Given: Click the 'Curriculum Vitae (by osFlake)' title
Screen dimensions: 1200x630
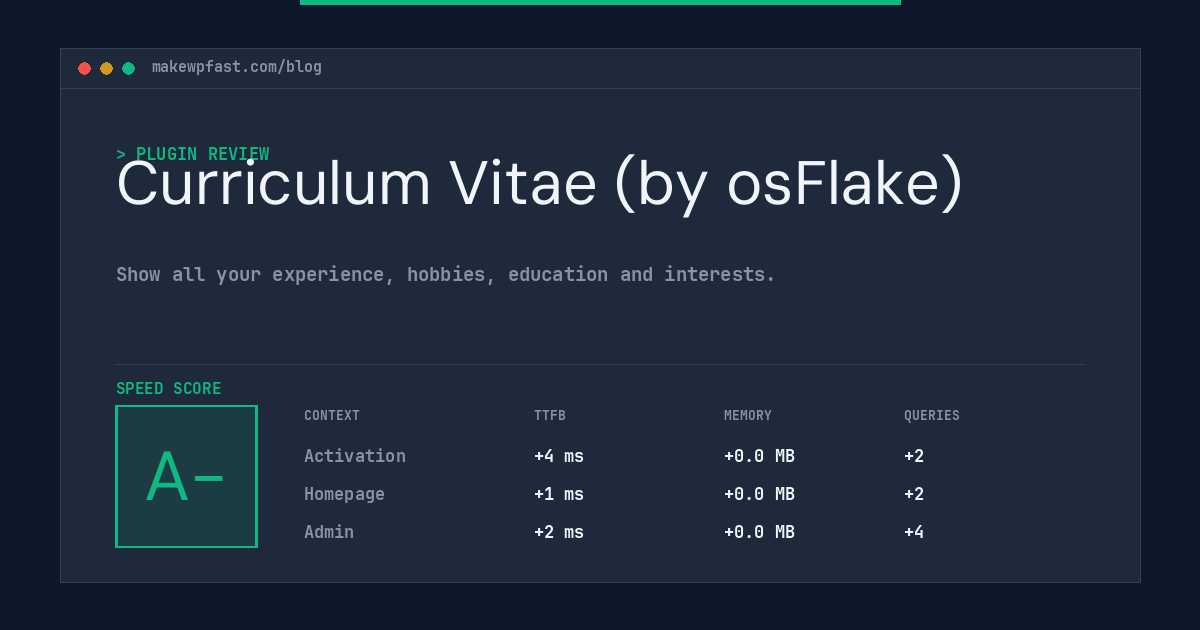Looking at the screenshot, I should coord(540,184).
